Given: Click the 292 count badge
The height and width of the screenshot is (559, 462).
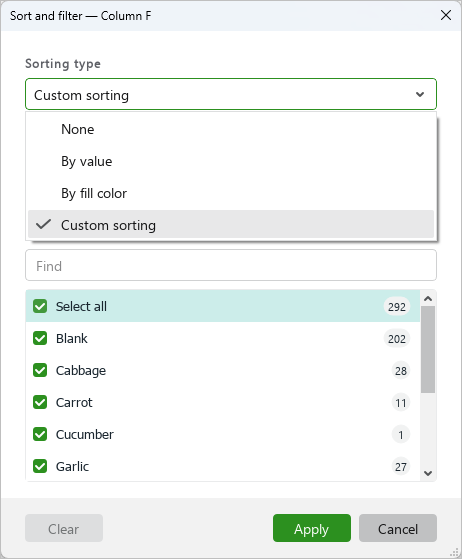Looking at the screenshot, I should [x=397, y=307].
